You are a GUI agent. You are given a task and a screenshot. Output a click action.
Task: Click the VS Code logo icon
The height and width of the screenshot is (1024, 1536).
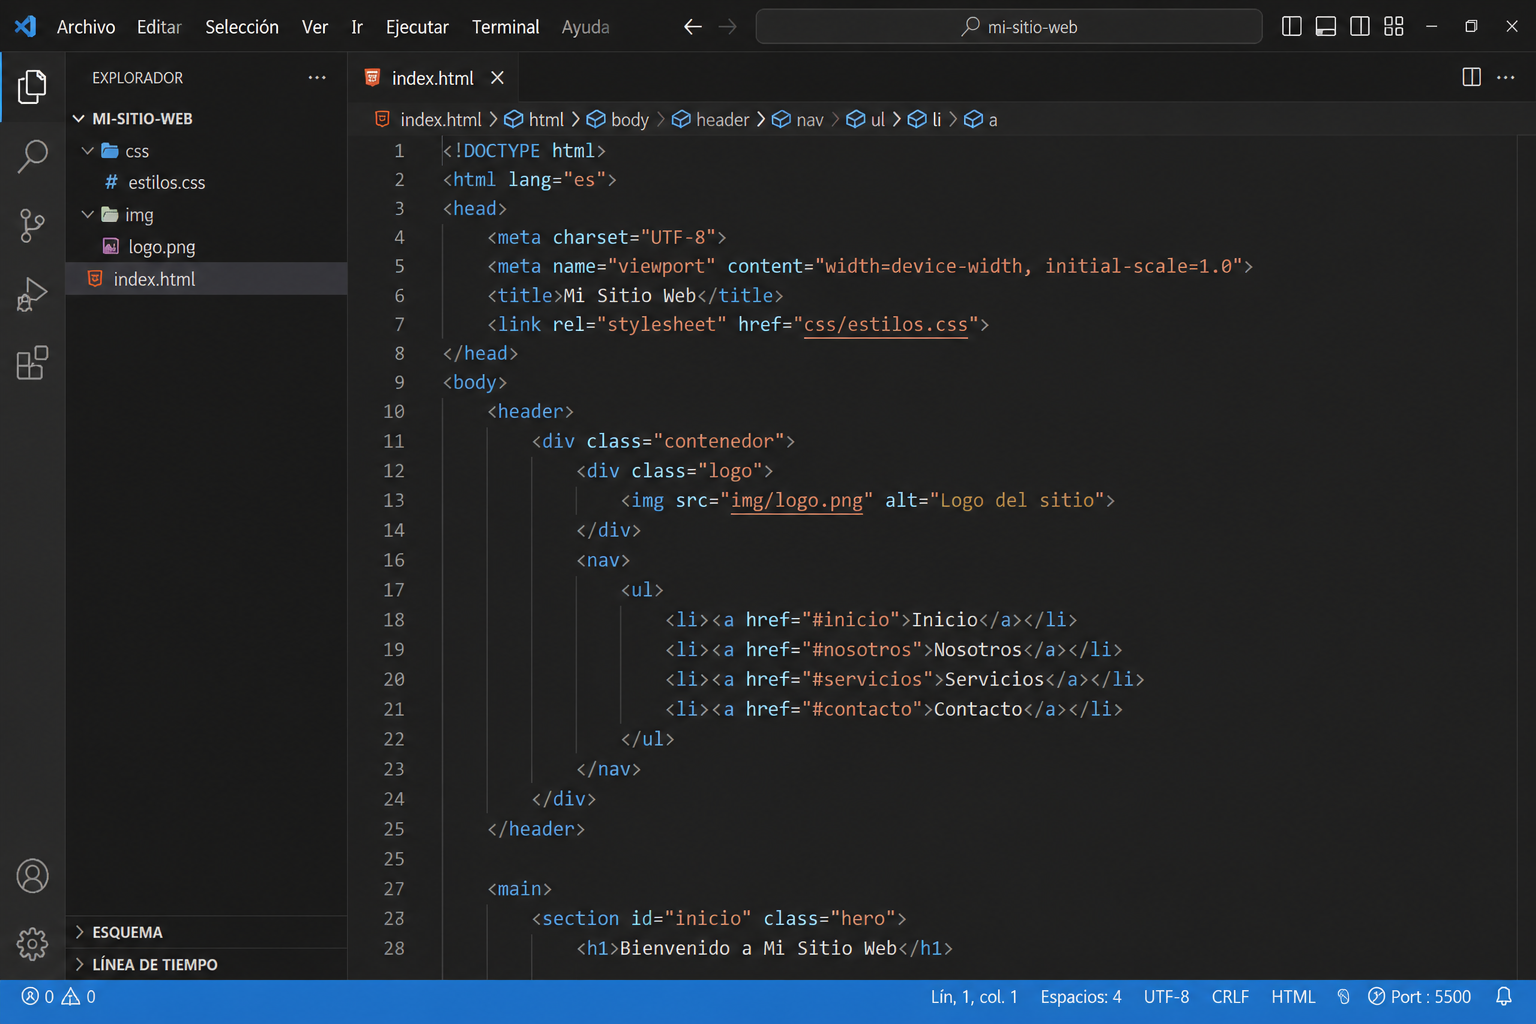click(x=26, y=27)
